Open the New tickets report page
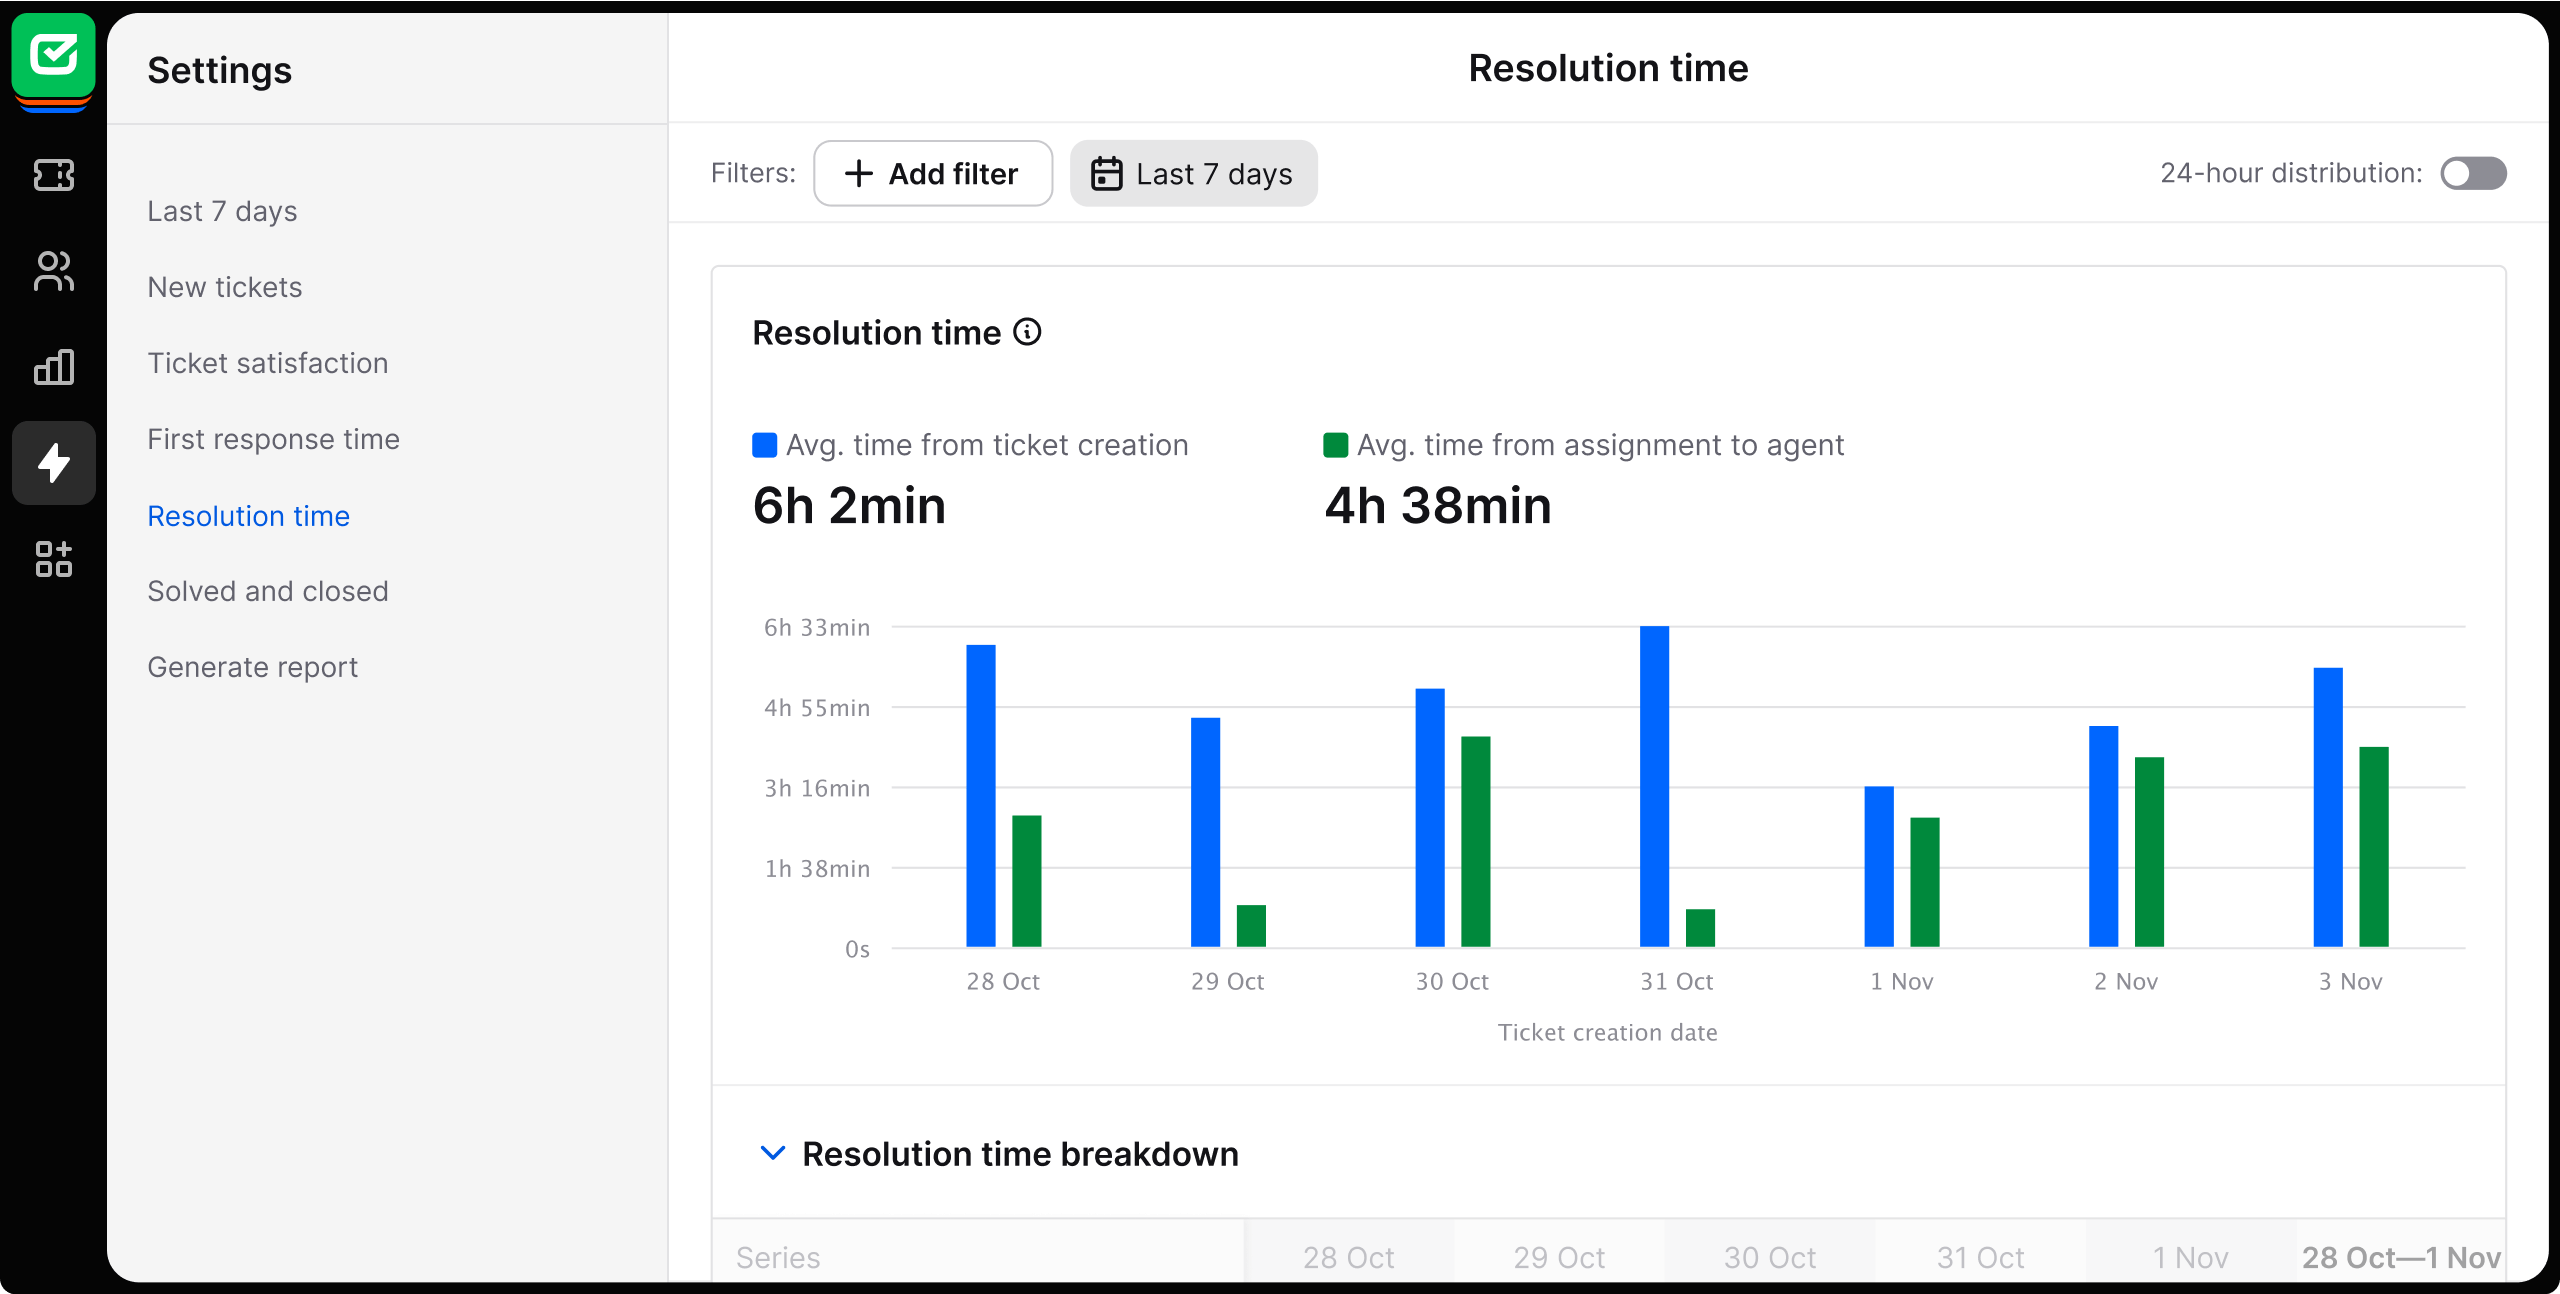The width and height of the screenshot is (2560, 1294). click(x=225, y=287)
